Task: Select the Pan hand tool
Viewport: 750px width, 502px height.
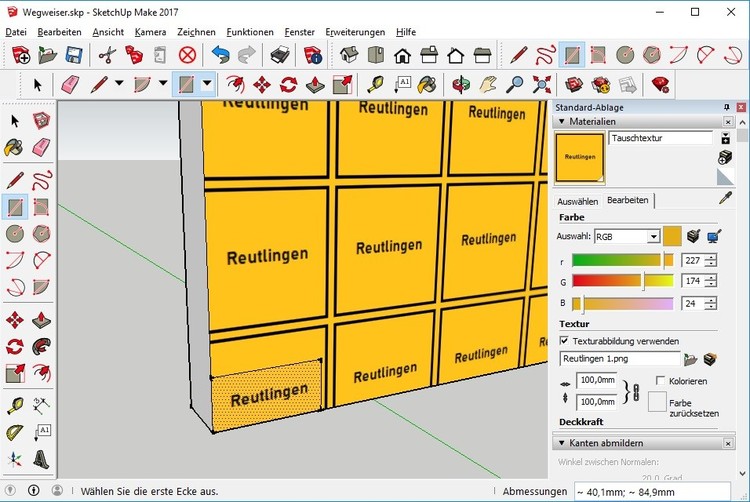Action: click(x=488, y=85)
